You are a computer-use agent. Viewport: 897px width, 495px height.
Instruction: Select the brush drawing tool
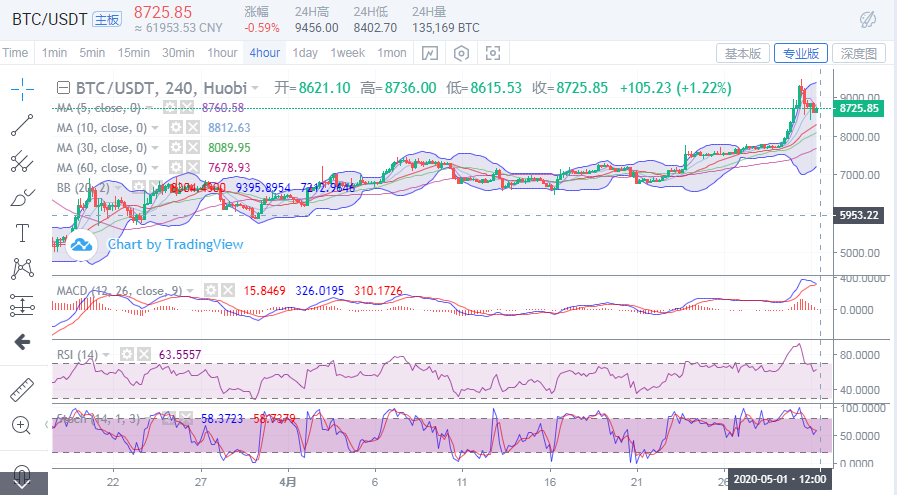(22, 197)
